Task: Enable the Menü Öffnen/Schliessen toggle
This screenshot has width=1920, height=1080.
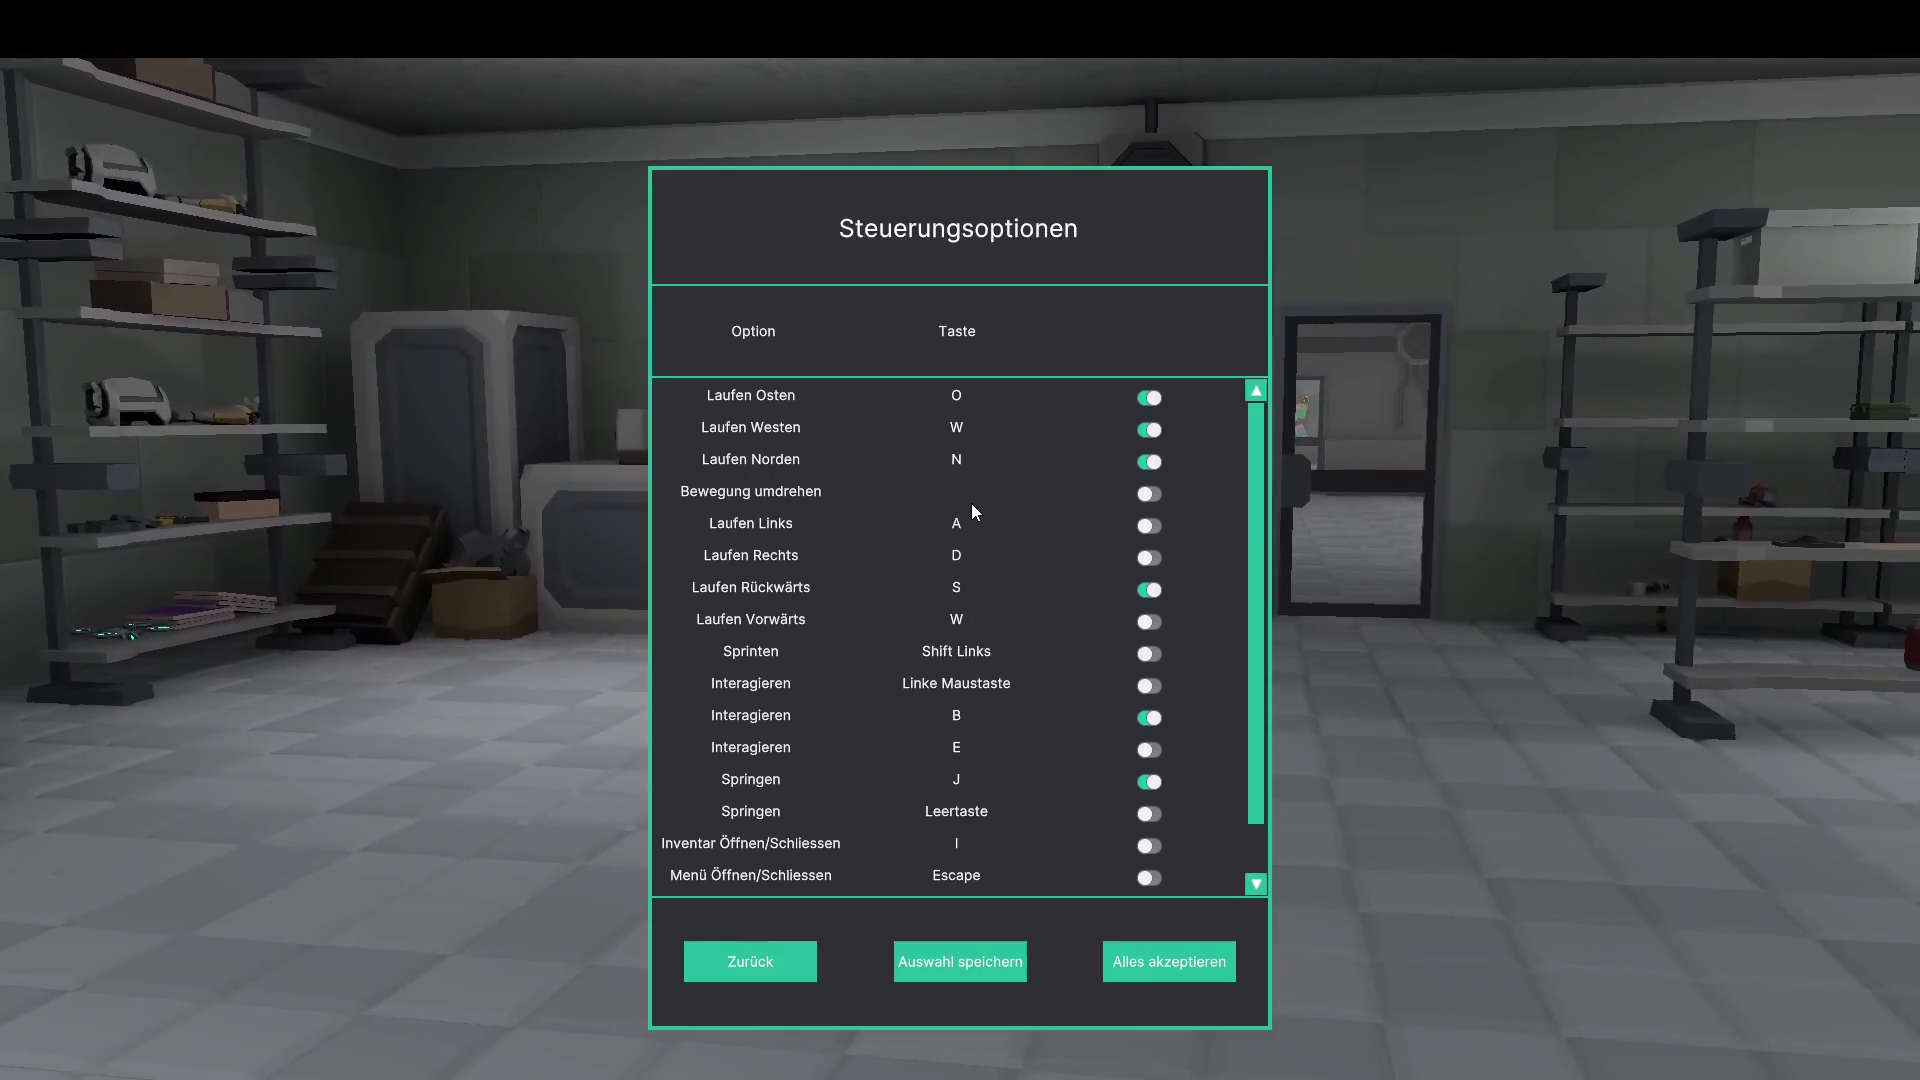Action: pyautogui.click(x=1149, y=878)
